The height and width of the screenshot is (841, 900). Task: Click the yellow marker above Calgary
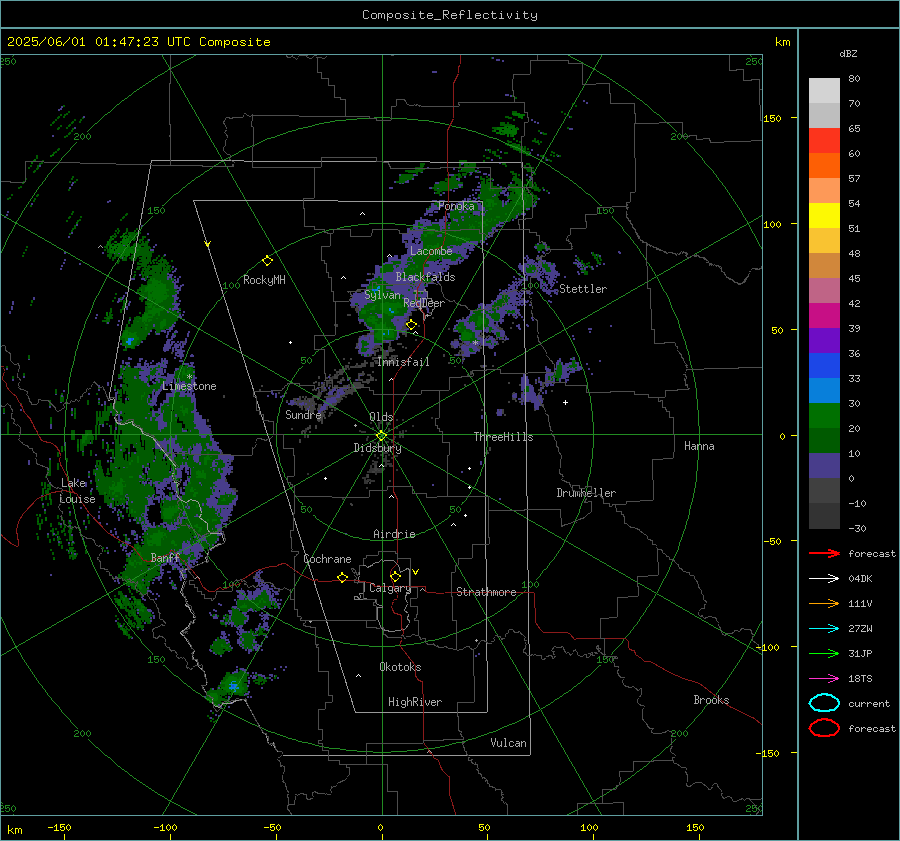click(x=395, y=576)
